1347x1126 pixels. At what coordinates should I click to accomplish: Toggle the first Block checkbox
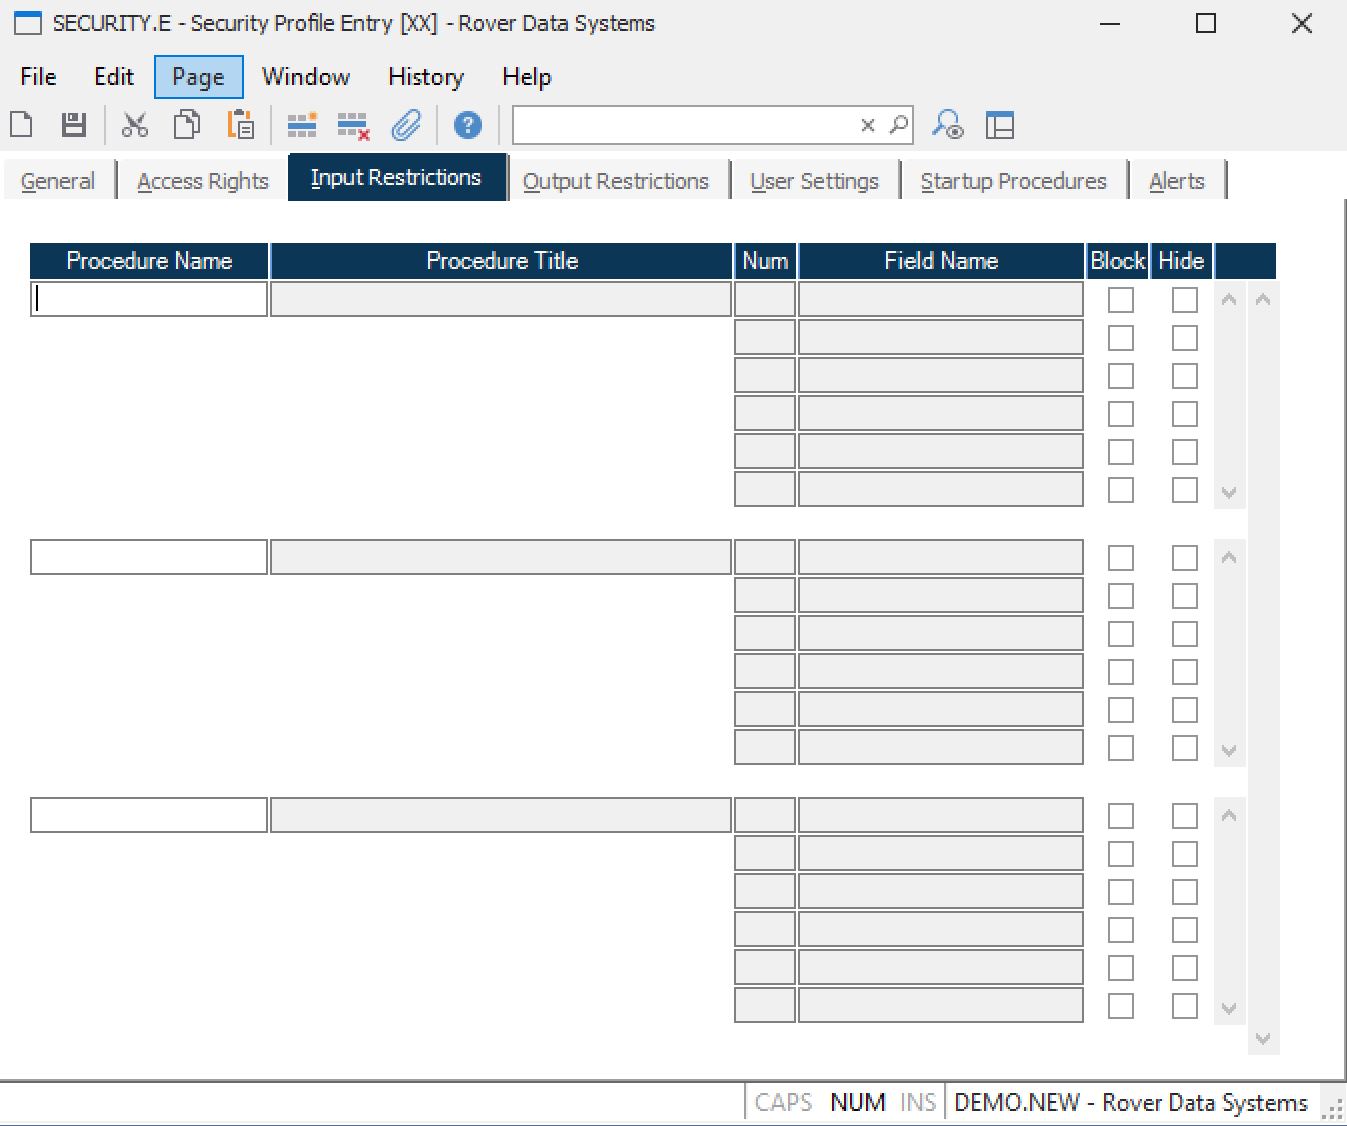coord(1120,300)
